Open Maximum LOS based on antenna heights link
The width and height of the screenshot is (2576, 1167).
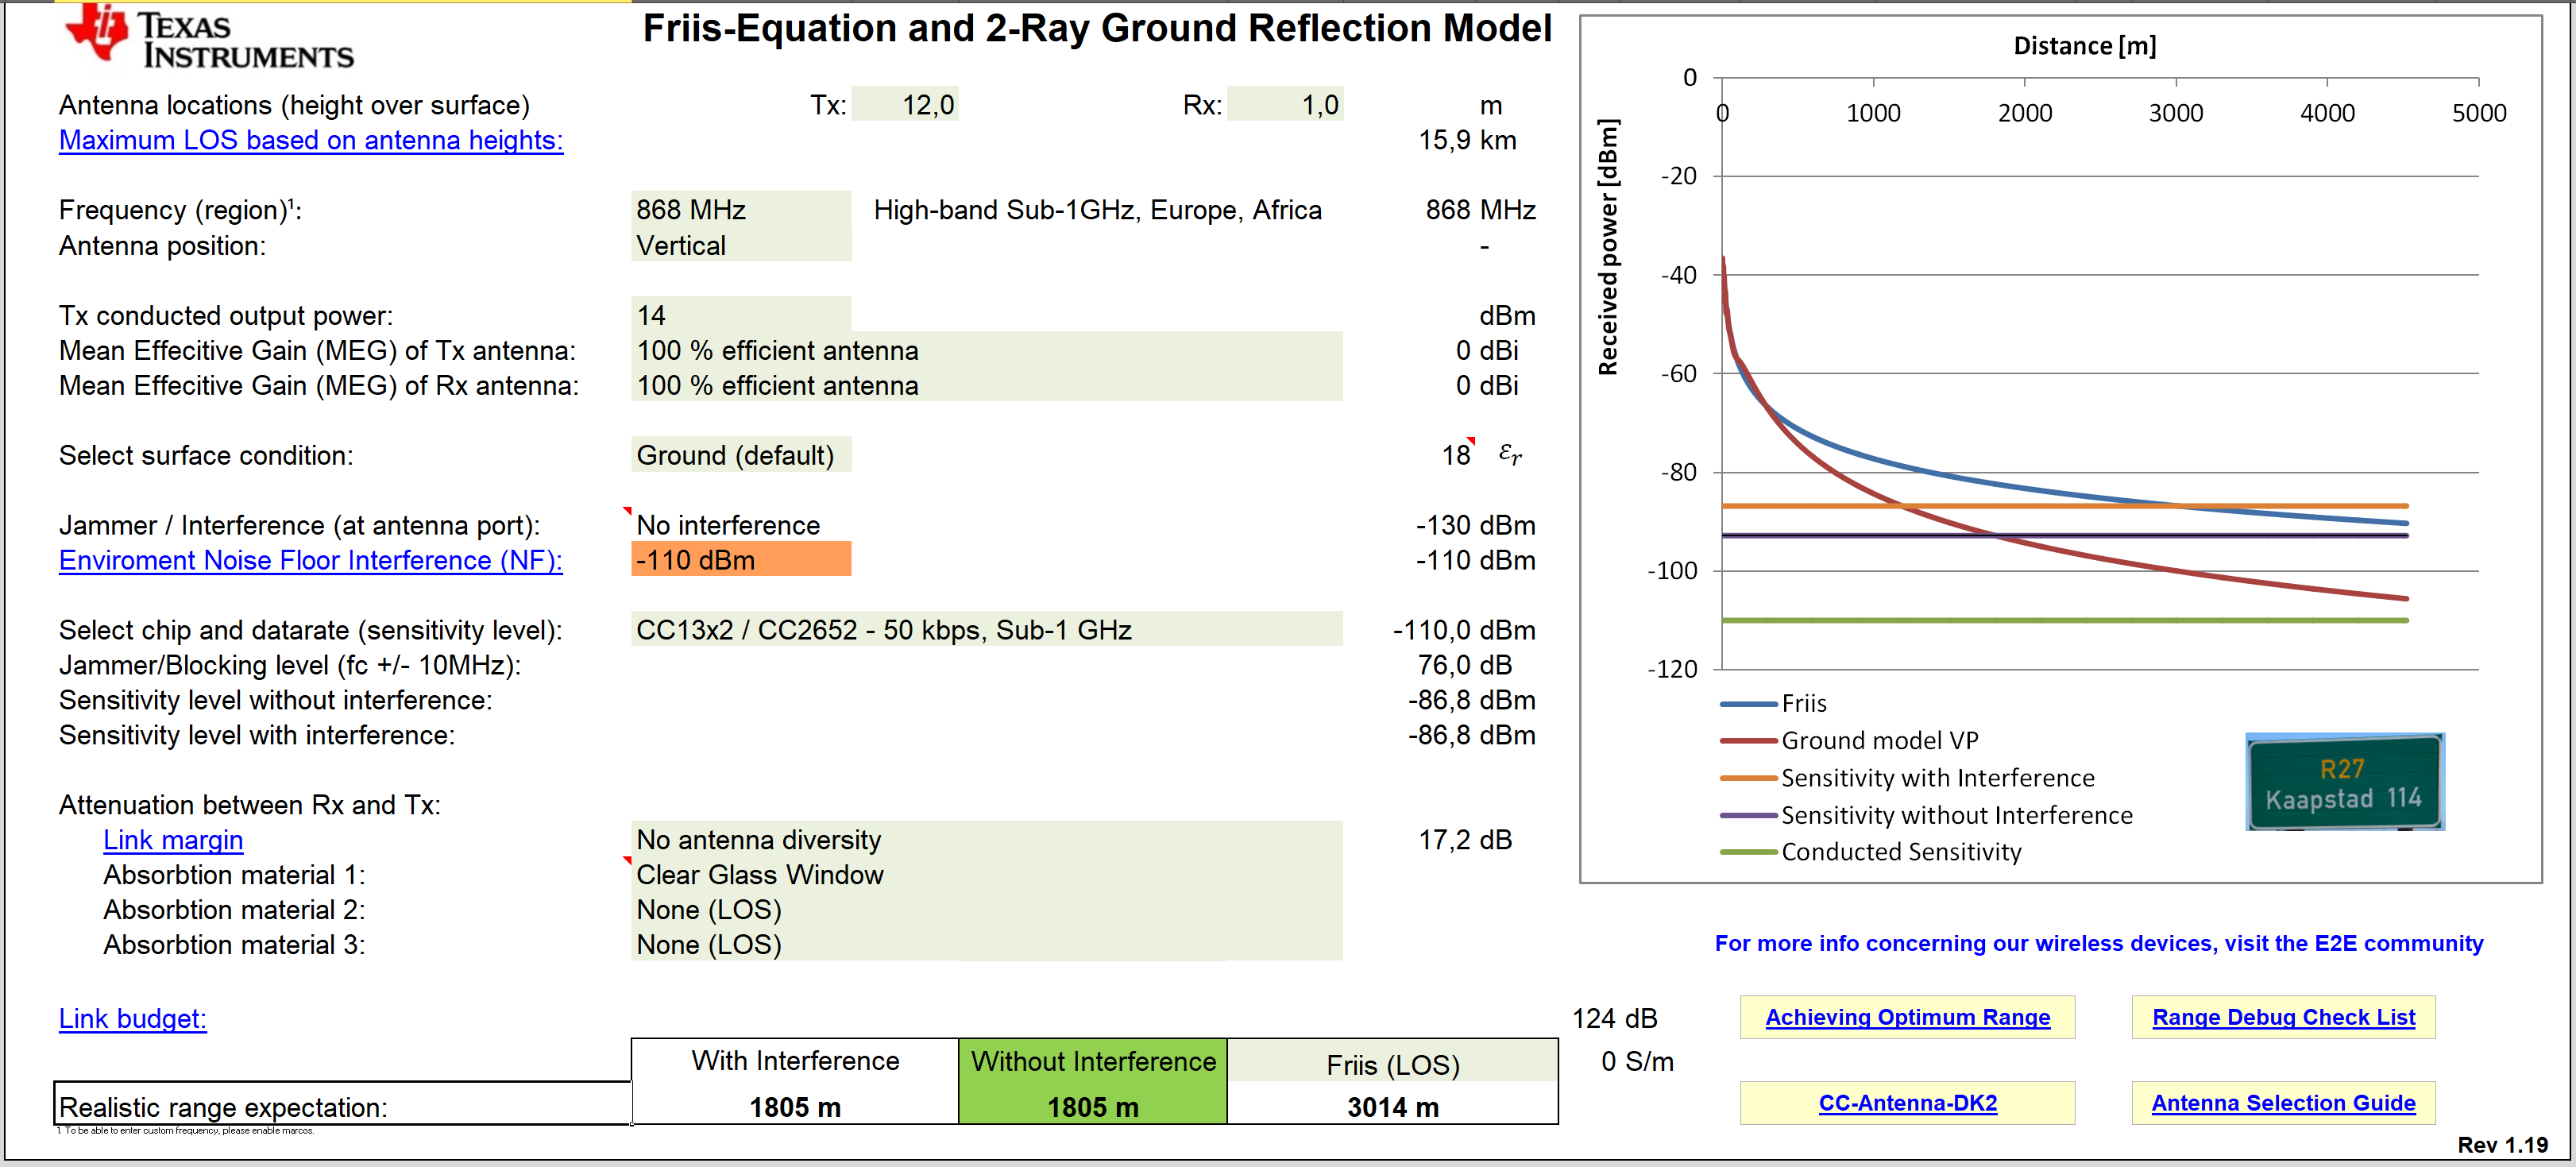[311, 140]
